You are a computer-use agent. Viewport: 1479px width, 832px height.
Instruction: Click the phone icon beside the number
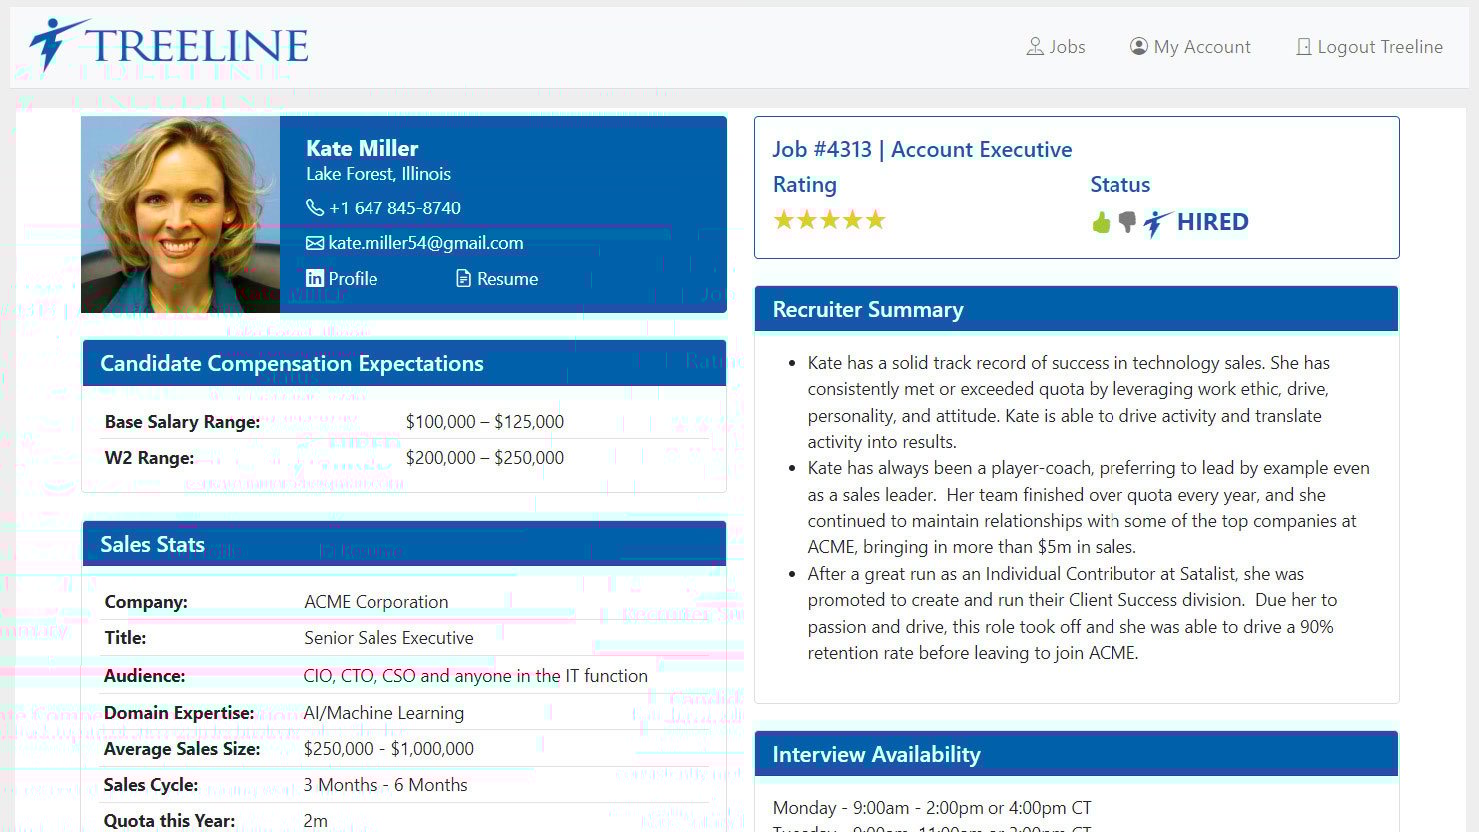coord(315,208)
